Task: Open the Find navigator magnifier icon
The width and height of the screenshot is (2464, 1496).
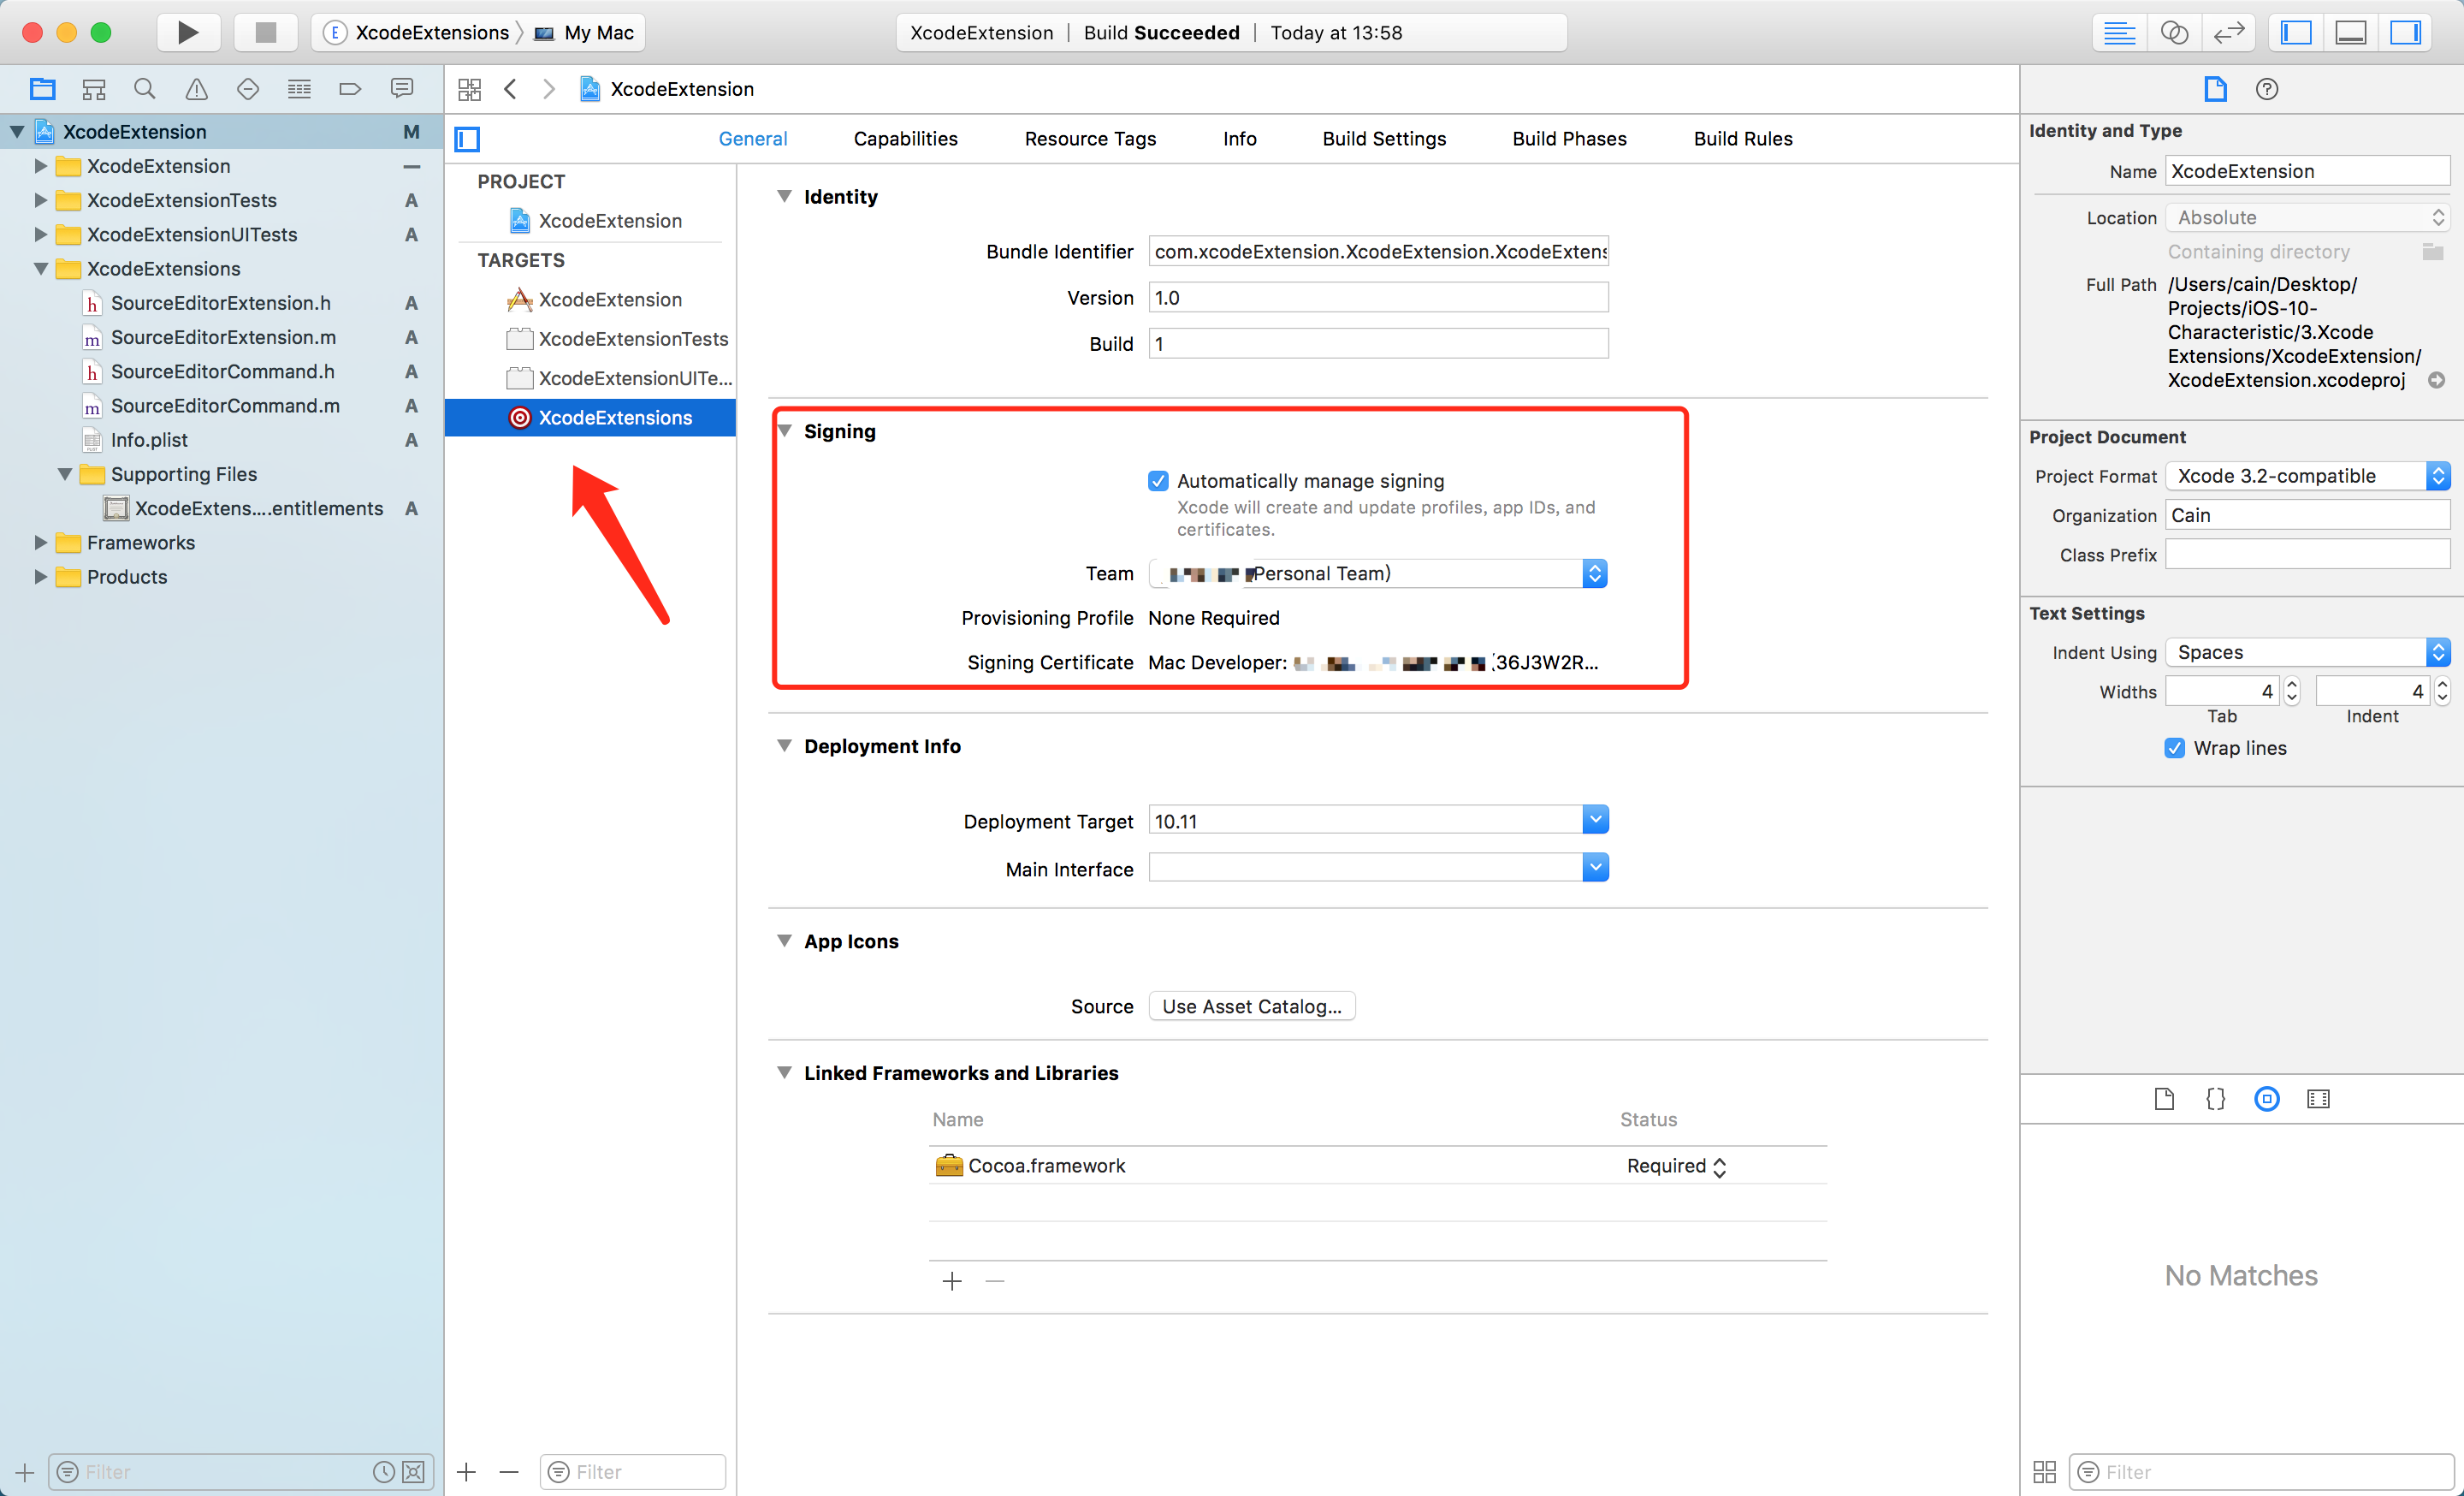Action: point(145,89)
